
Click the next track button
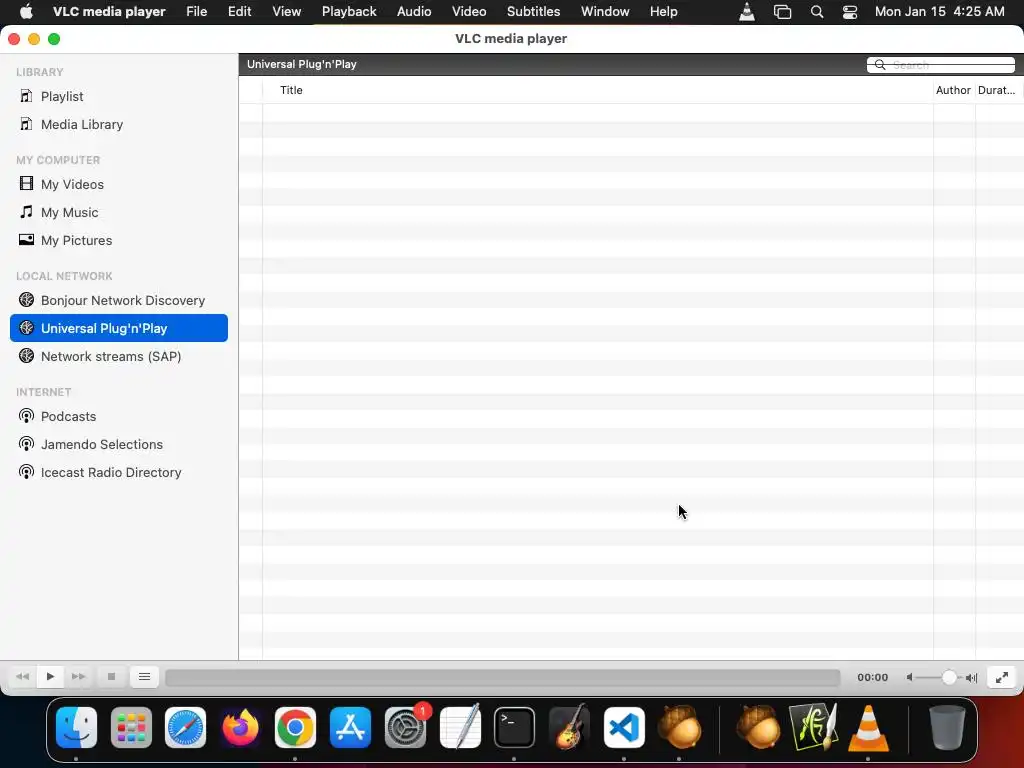click(78, 677)
